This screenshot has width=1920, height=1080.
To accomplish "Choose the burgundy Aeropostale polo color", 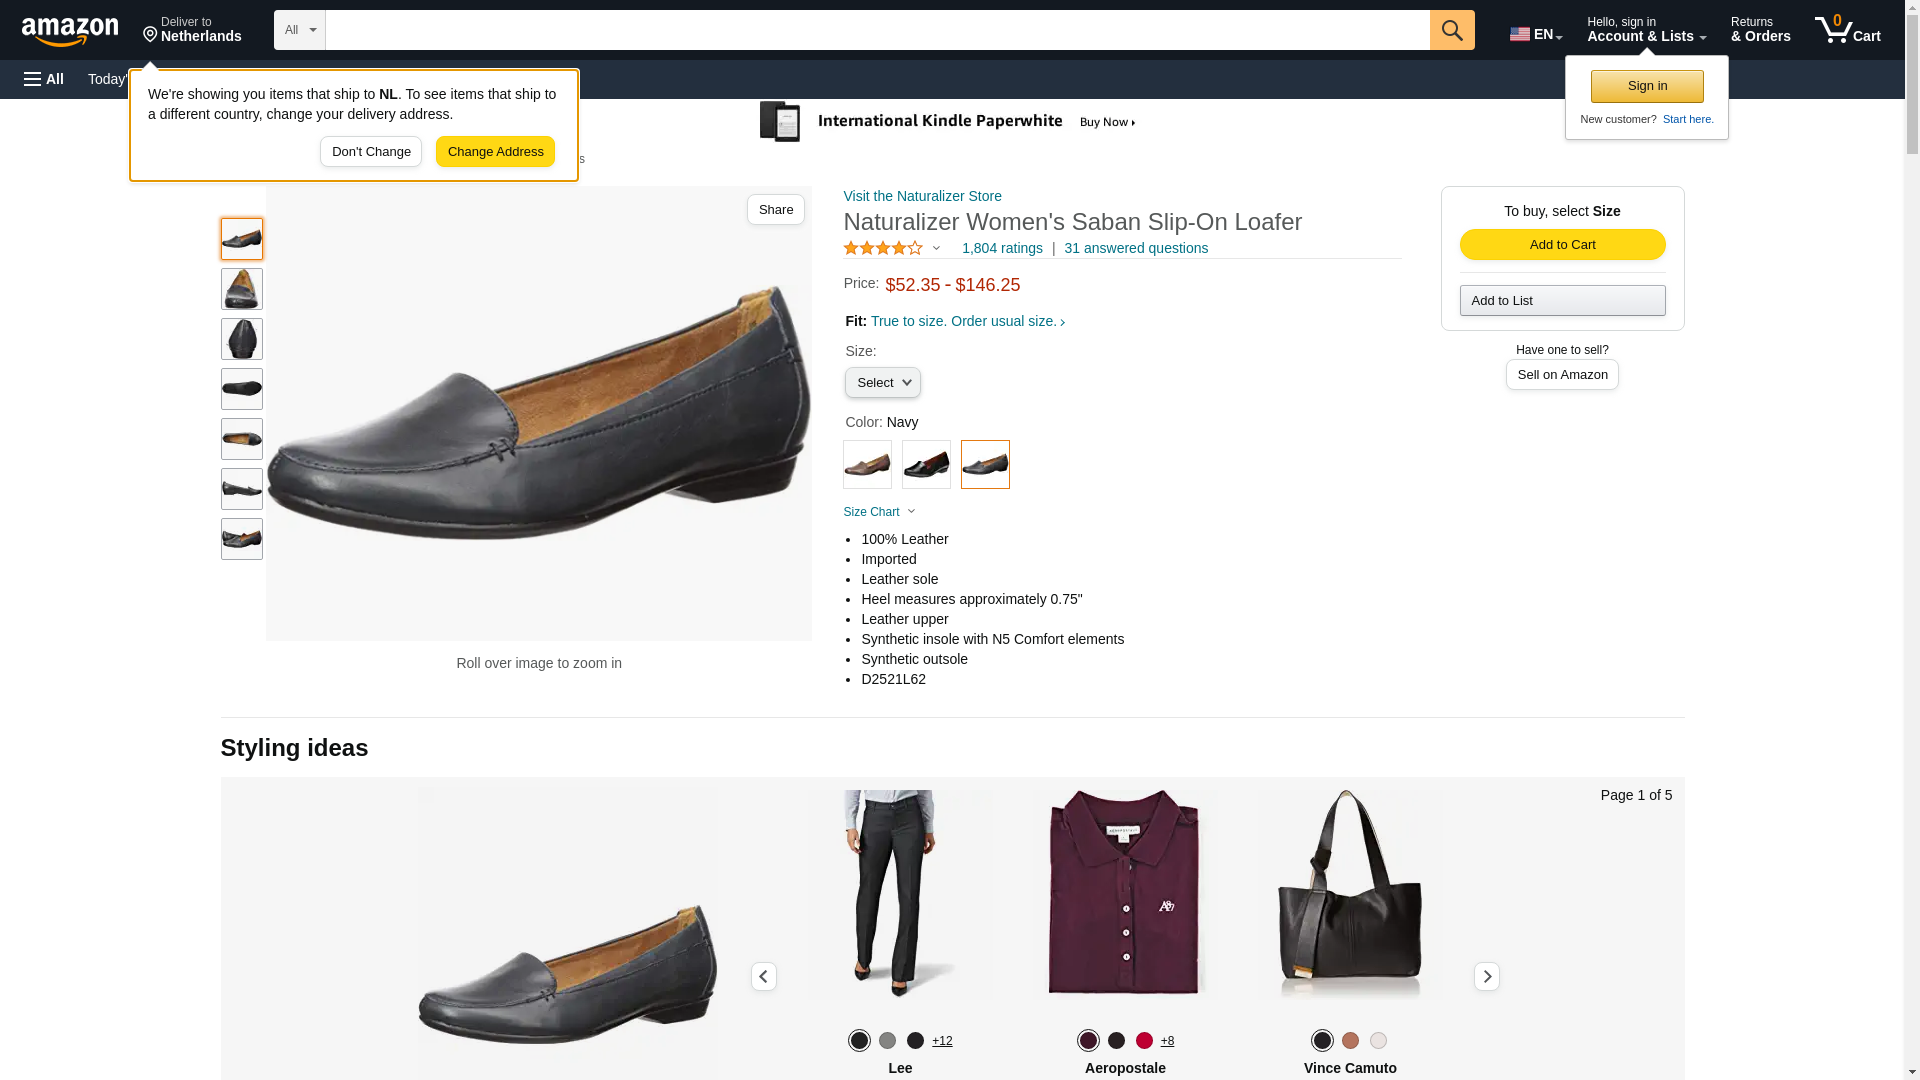I will coord(1088,1040).
